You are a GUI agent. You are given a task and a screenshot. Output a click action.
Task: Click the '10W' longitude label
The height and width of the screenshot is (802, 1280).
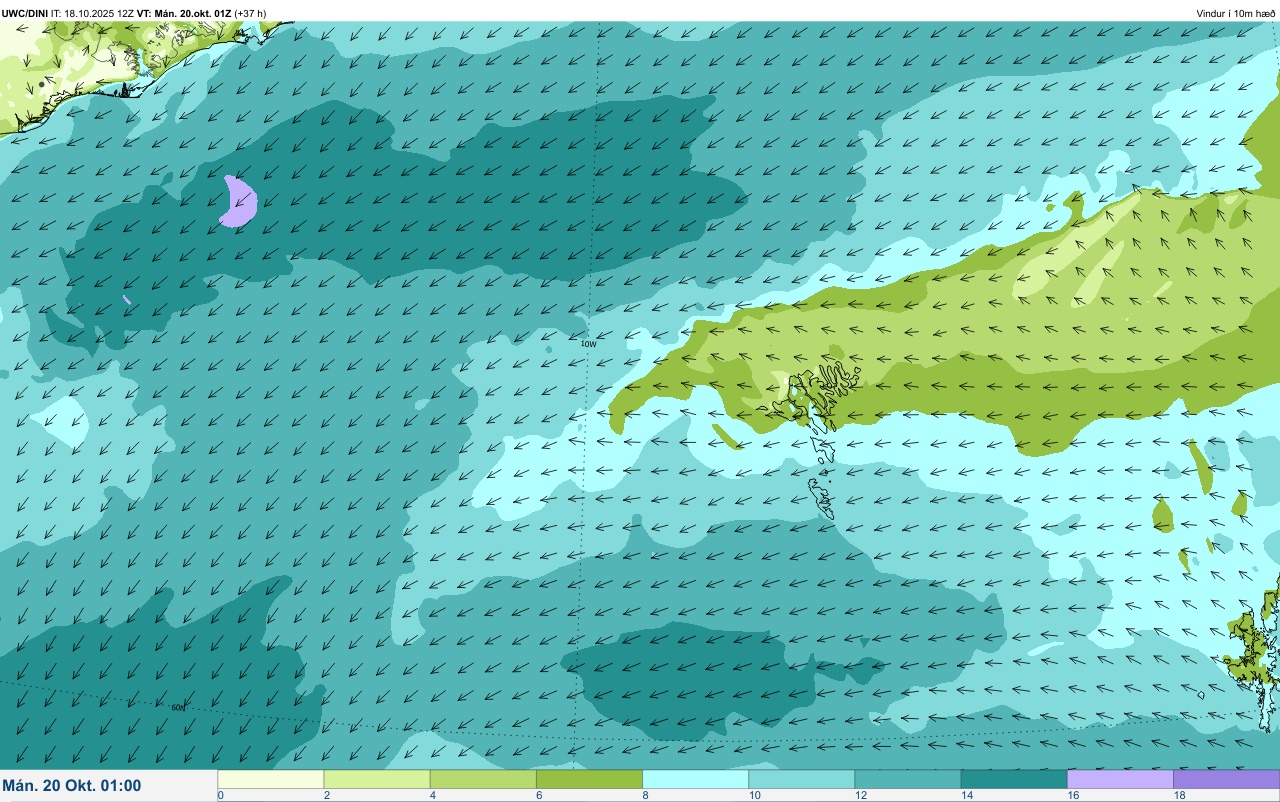[588, 343]
